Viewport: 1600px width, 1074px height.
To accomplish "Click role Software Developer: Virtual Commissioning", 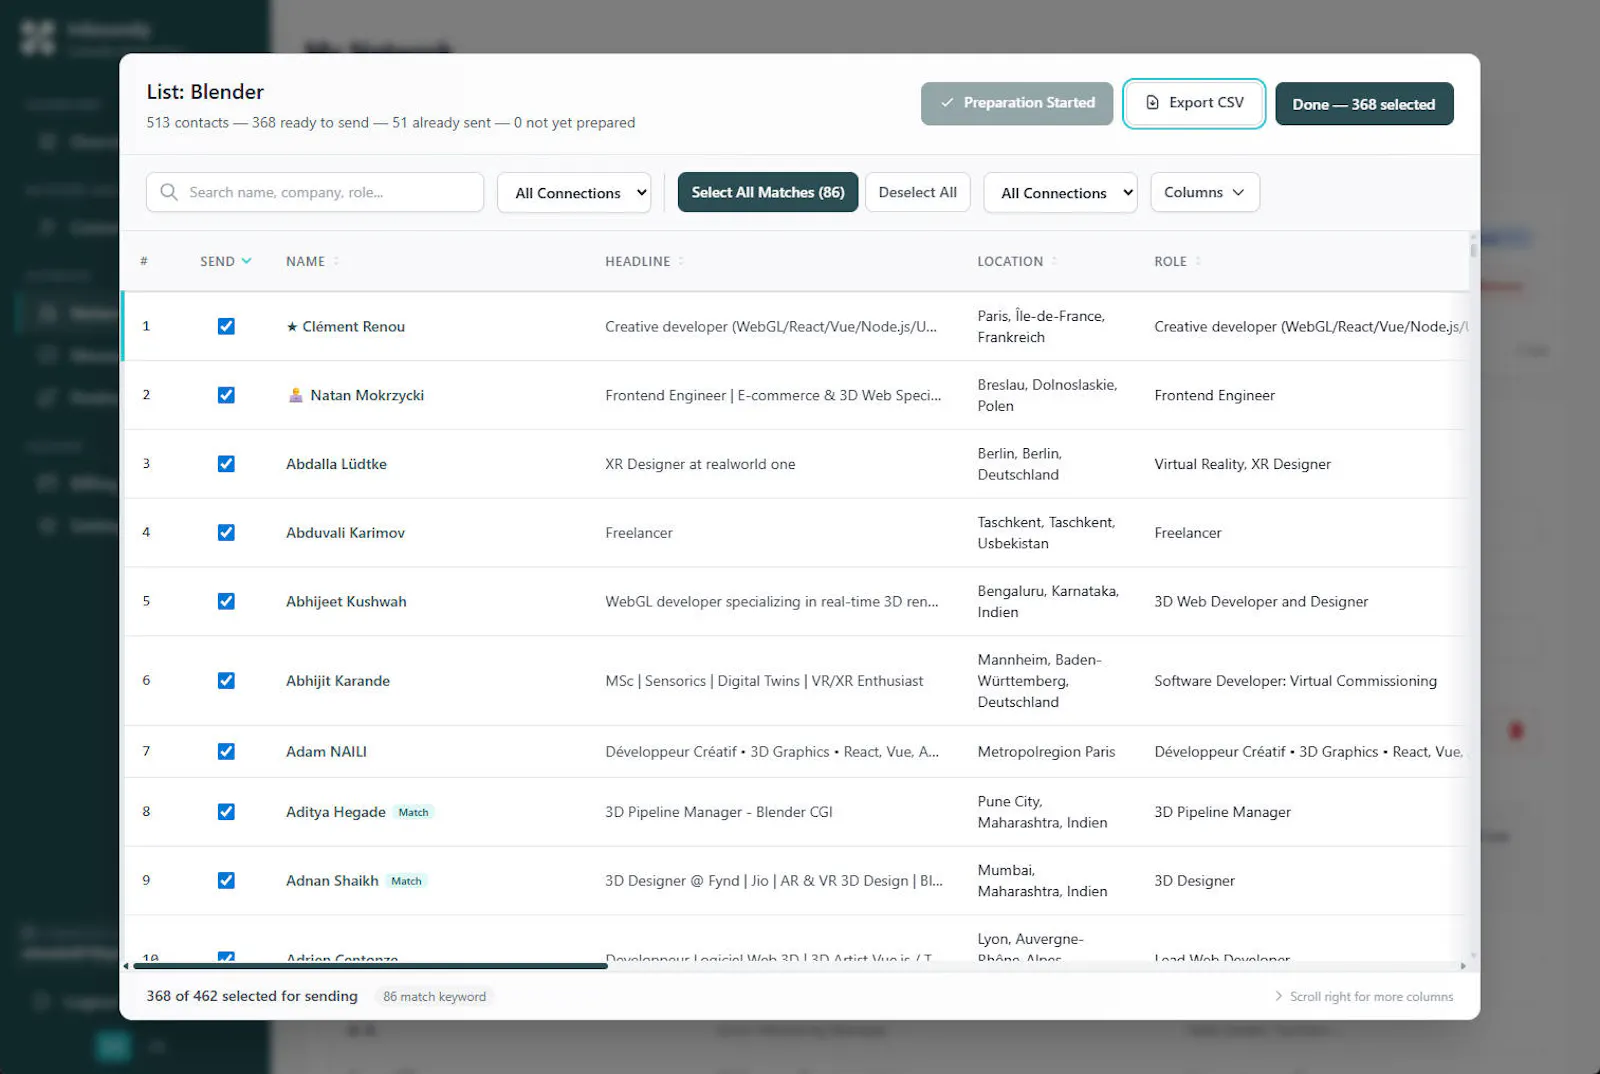I will [x=1295, y=681].
